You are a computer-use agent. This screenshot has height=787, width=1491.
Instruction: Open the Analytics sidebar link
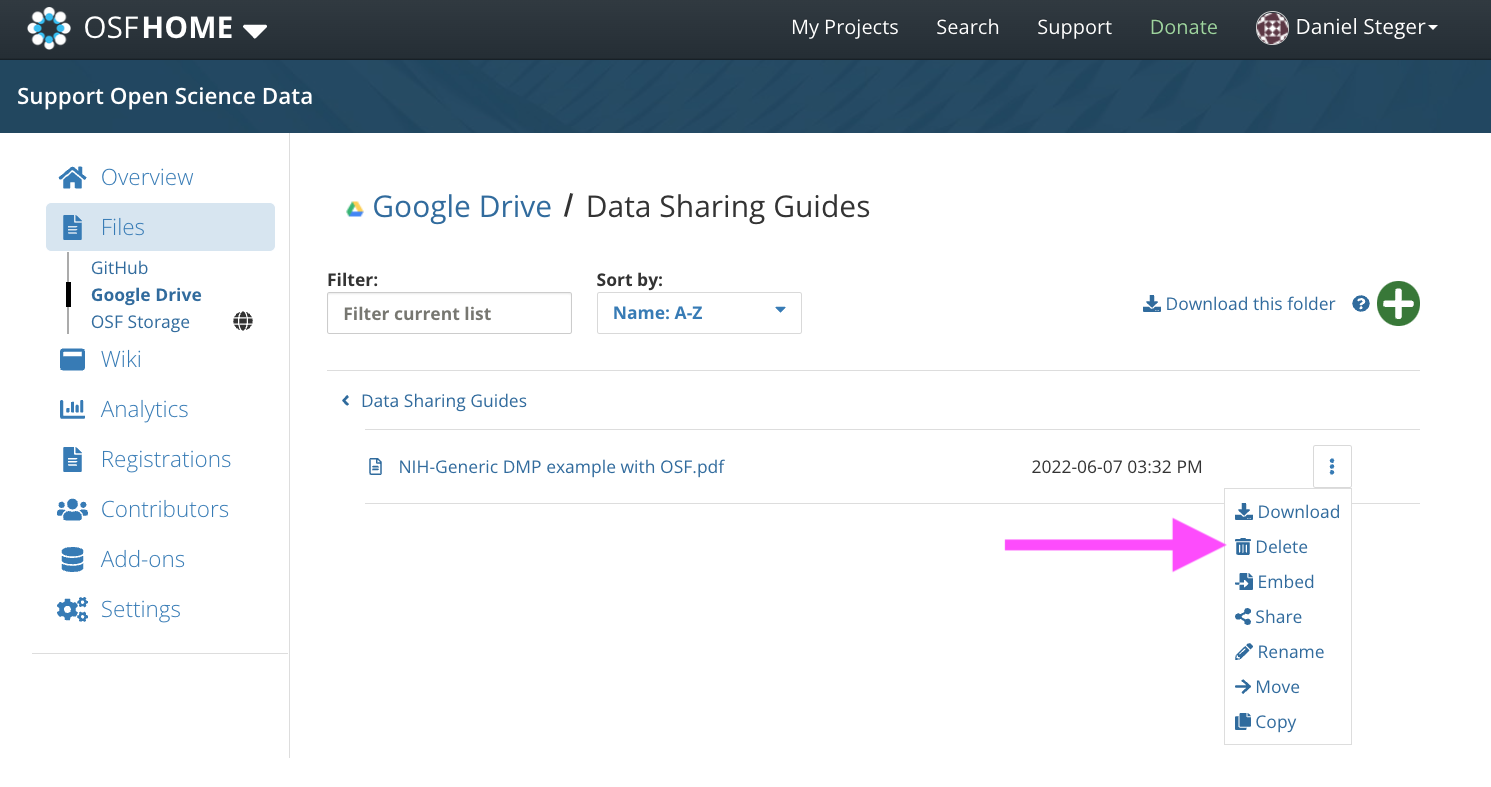[144, 409]
